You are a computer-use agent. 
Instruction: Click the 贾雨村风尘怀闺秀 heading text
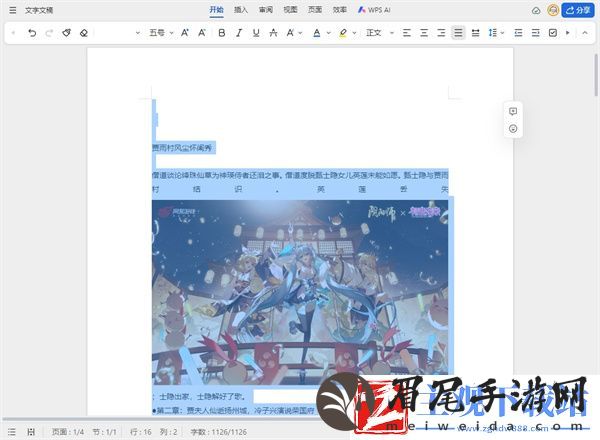tap(182, 148)
